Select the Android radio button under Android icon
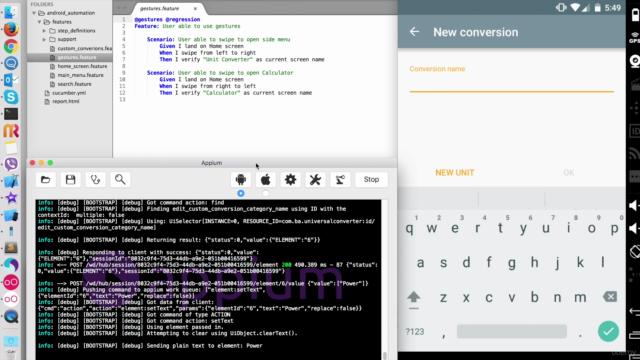 coord(241,193)
